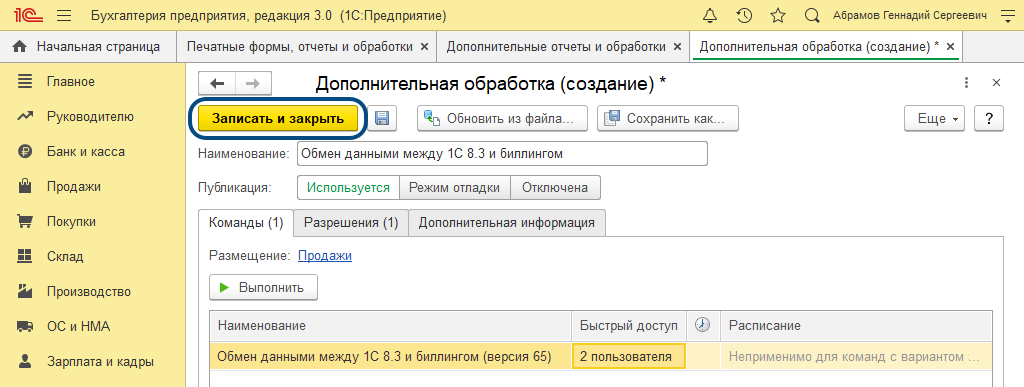1024x387 pixels.
Task: Click Быстрый доступ column header
Action: click(630, 325)
